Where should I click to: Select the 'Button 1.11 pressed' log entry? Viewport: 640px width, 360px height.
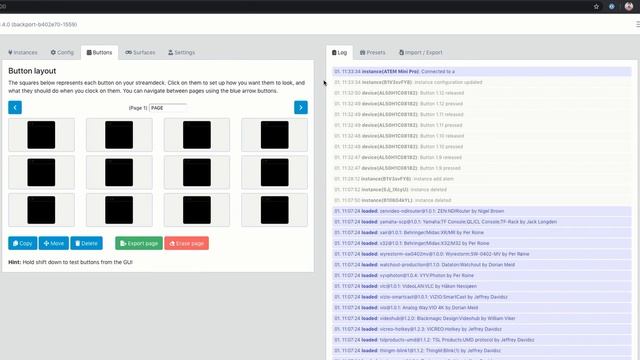[x=482, y=125]
